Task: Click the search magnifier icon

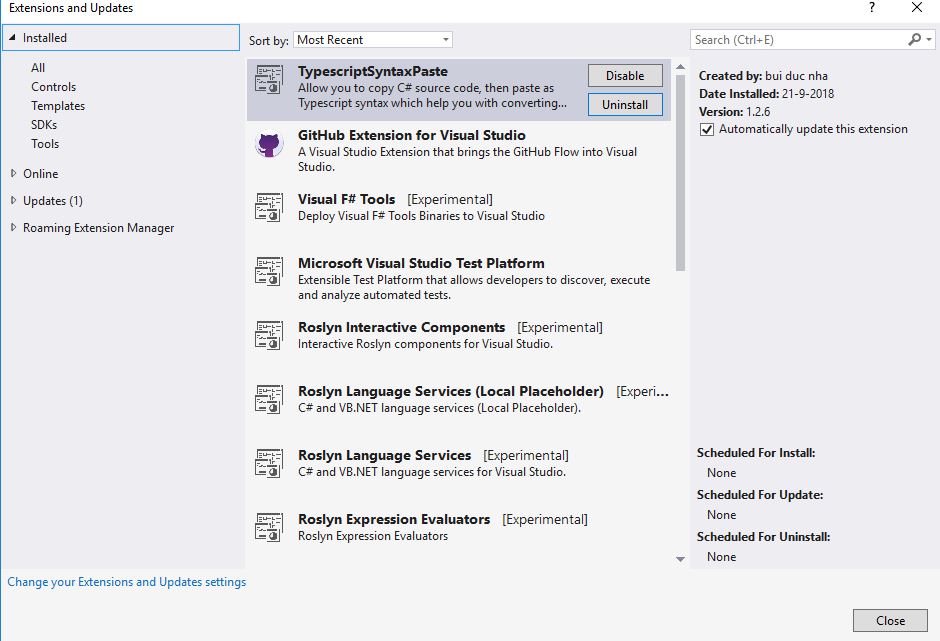Action: coord(914,40)
